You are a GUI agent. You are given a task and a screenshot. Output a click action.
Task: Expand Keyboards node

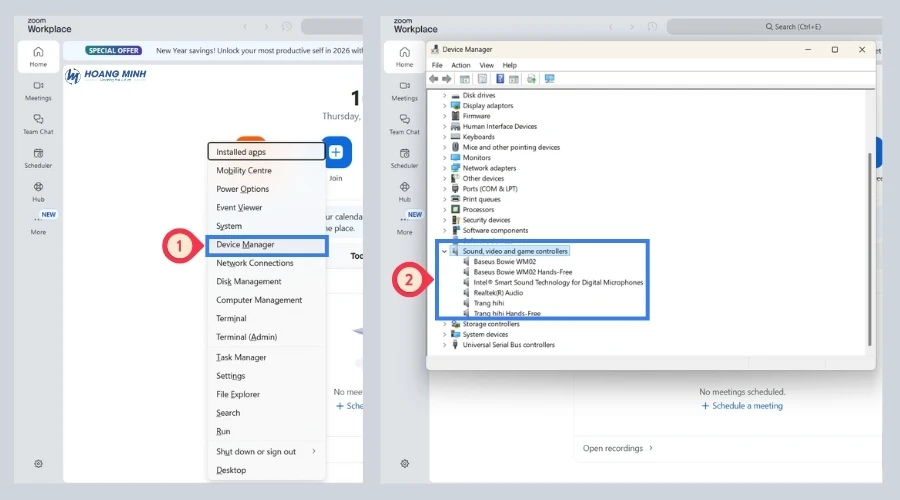[444, 137]
